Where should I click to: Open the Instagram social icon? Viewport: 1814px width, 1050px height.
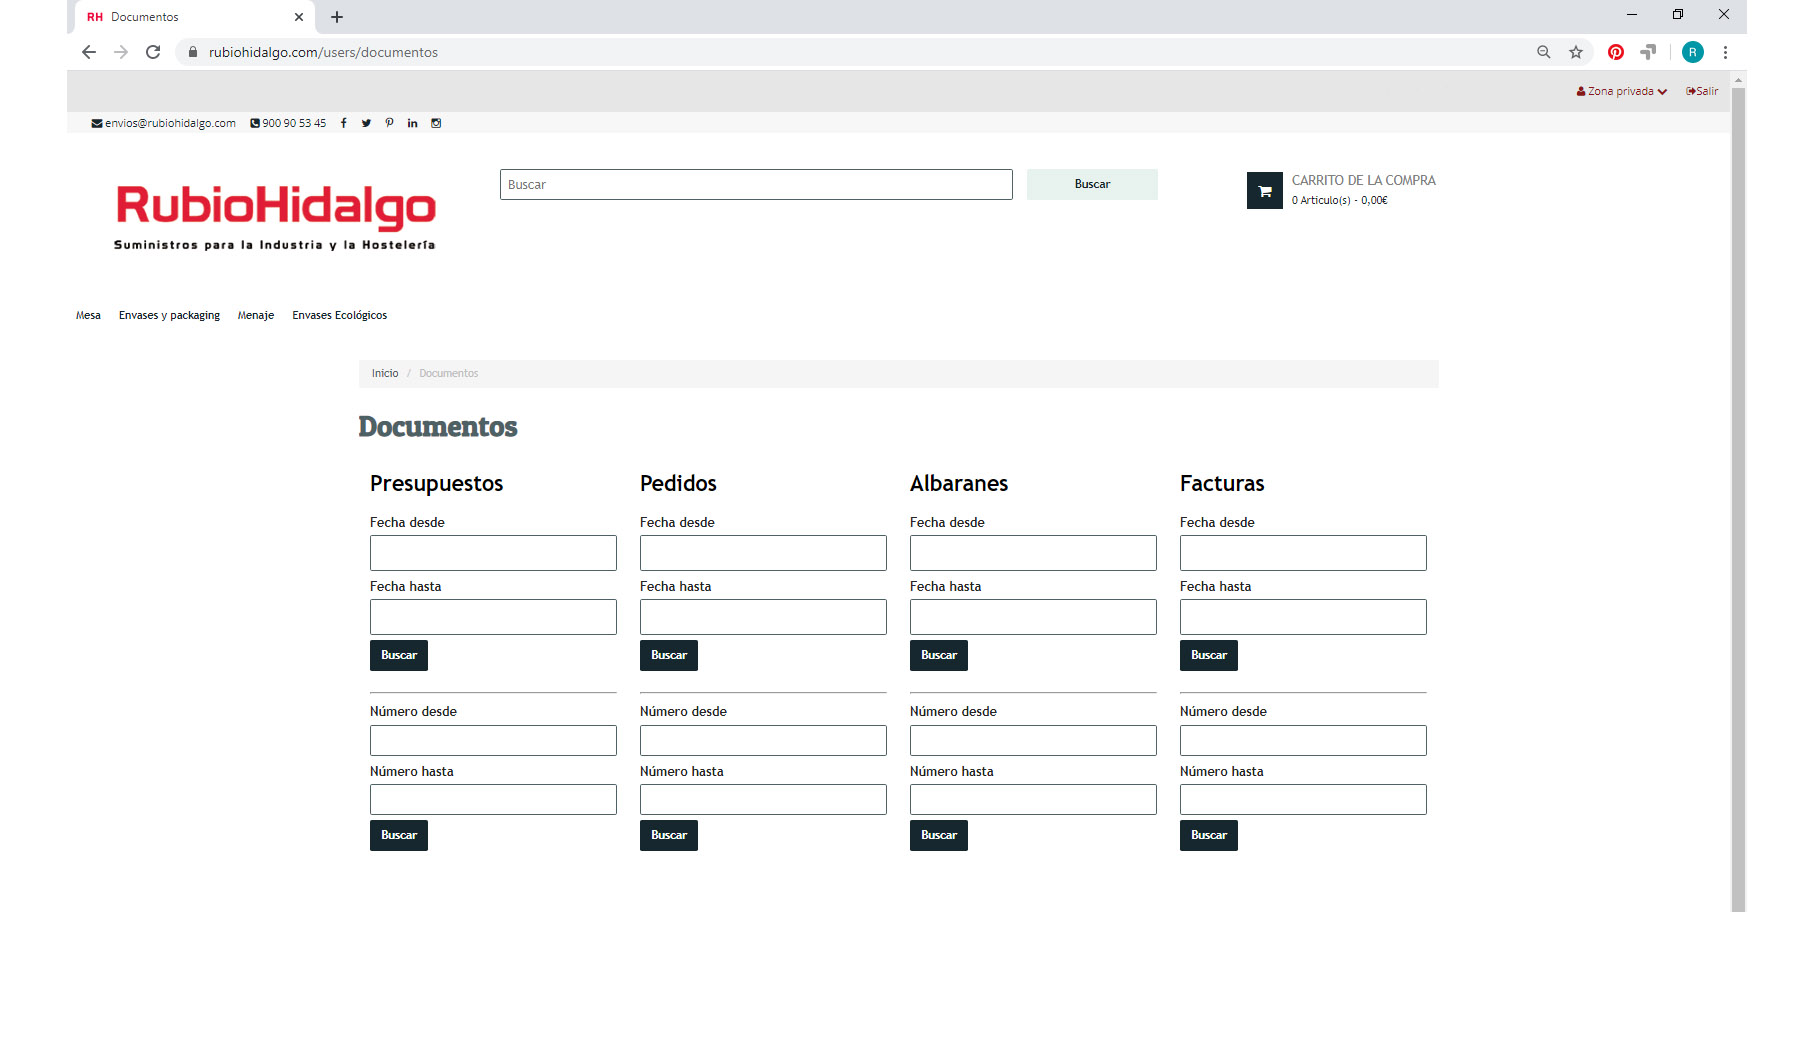[x=436, y=123]
